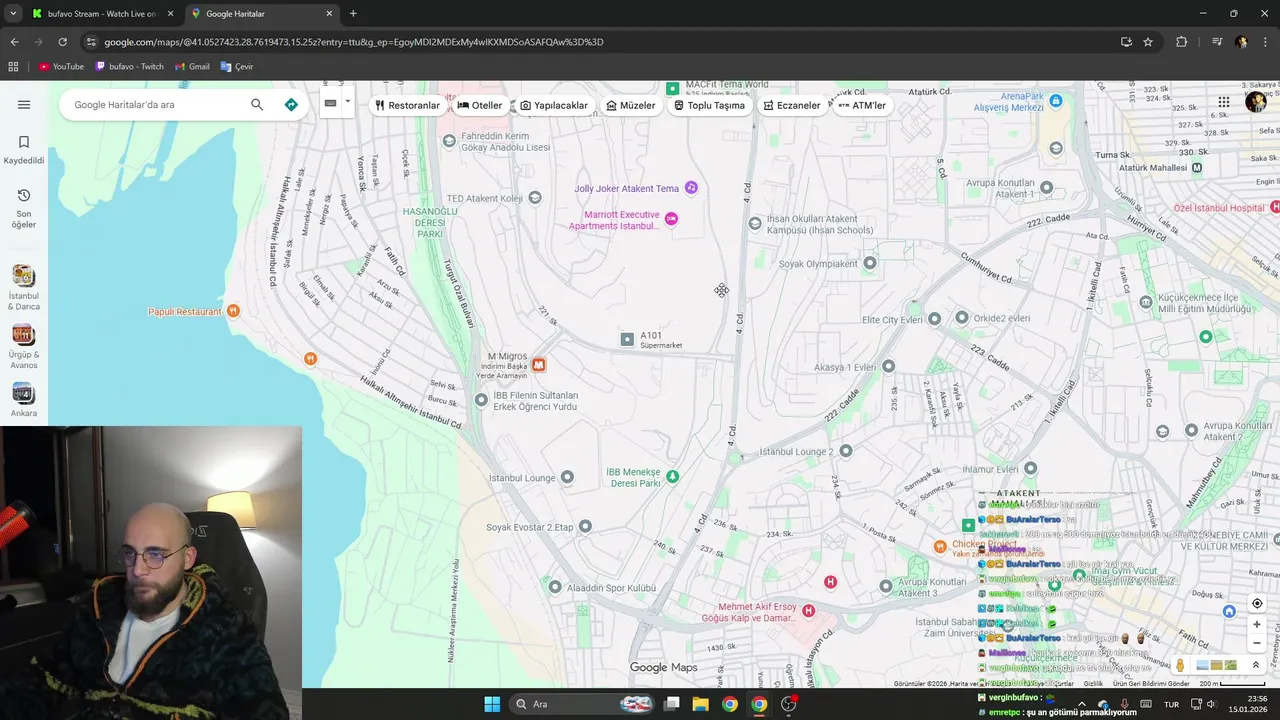This screenshot has height=720, width=1280.
Task: Filter map by Müzeler
Action: tap(631, 105)
